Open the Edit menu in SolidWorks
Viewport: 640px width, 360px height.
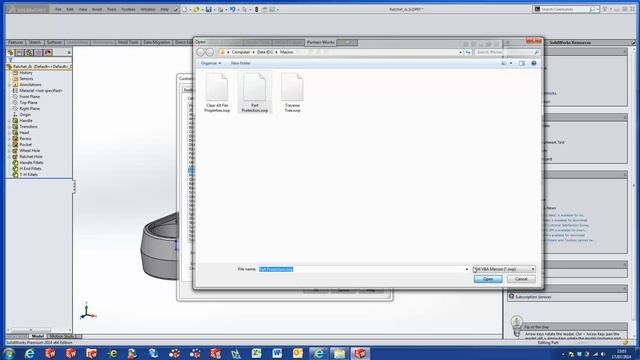pos(70,9)
